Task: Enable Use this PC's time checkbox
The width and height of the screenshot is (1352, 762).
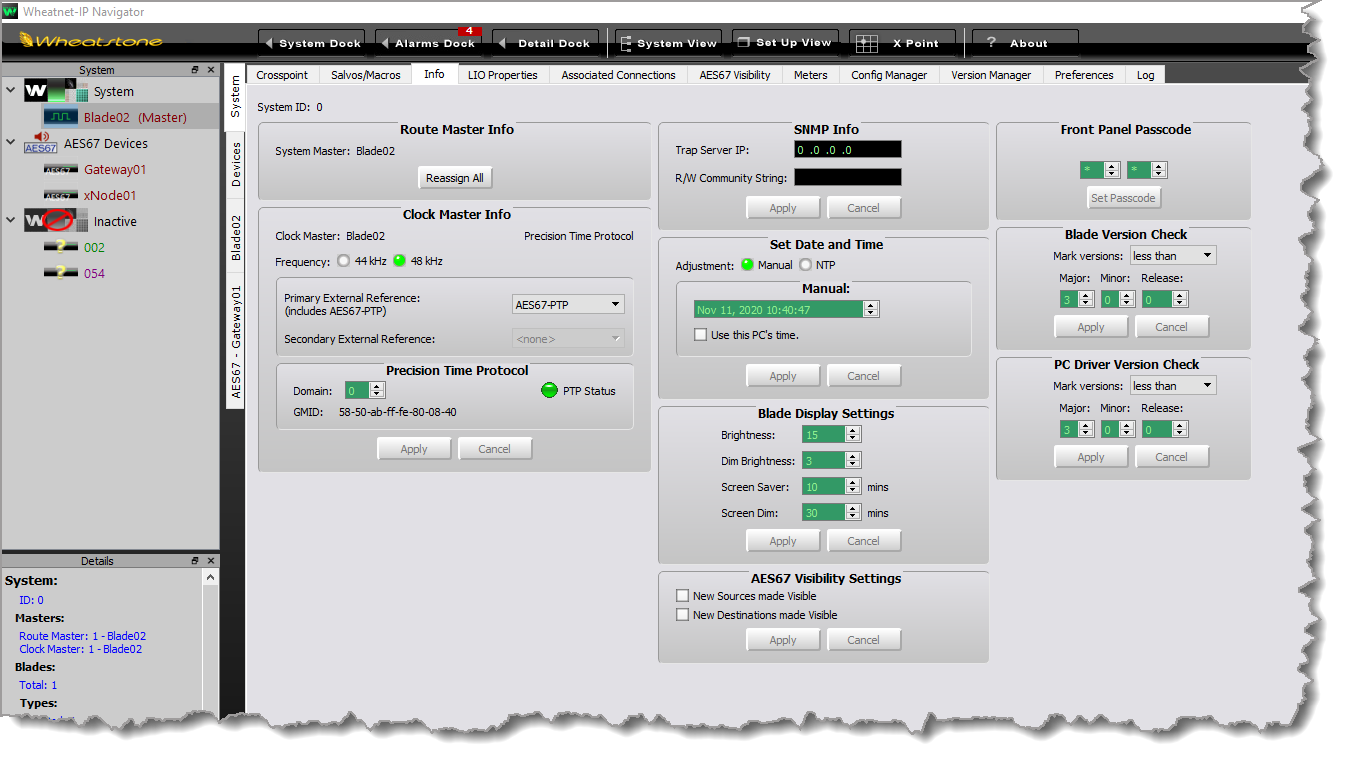Action: click(701, 335)
